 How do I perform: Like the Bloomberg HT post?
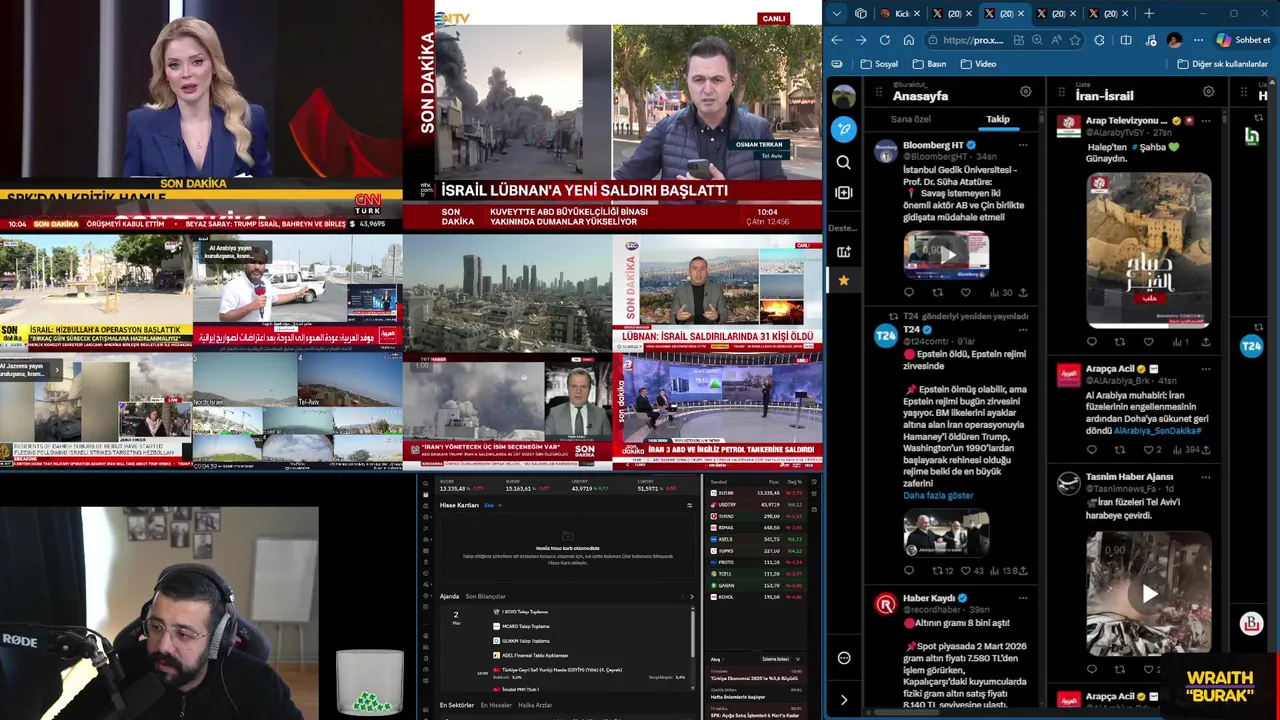click(965, 293)
